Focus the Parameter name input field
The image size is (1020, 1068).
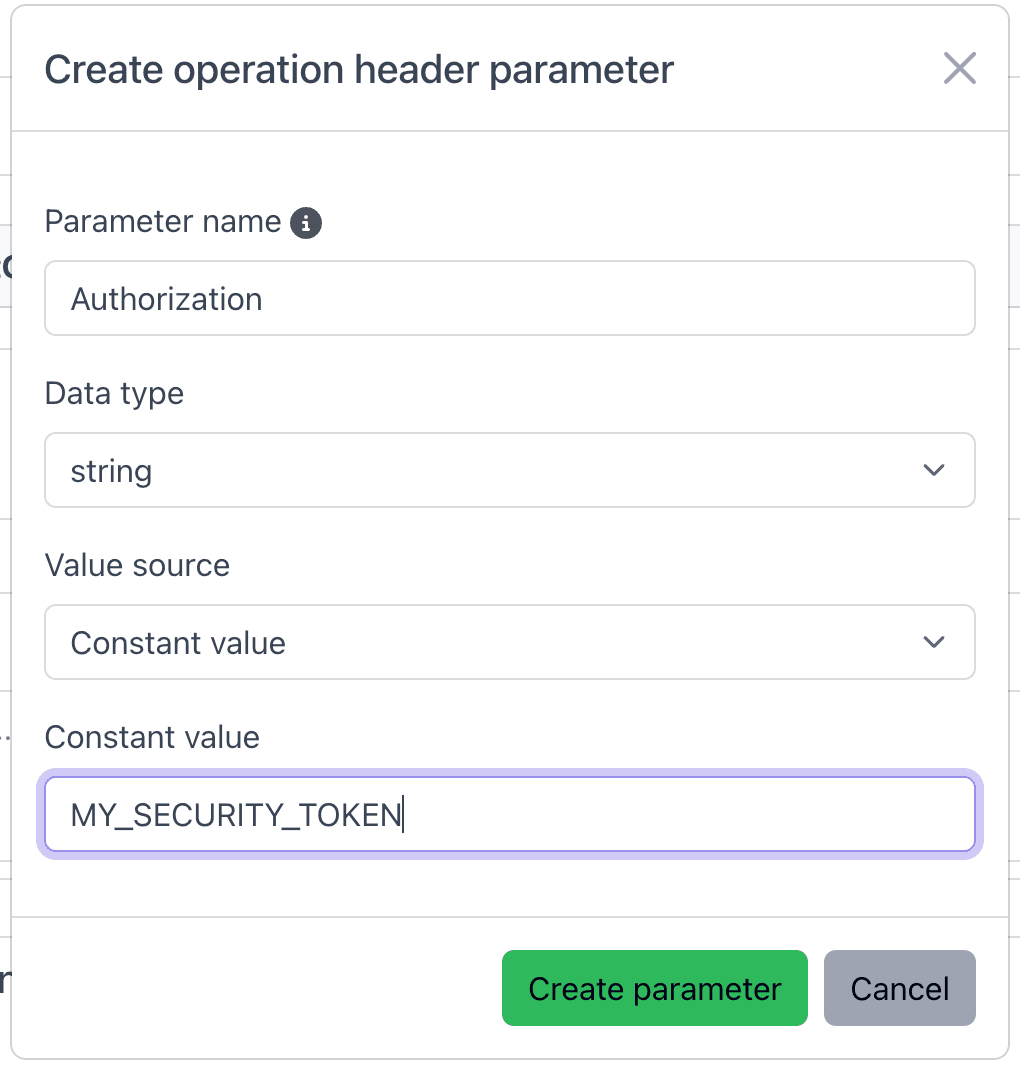pos(600,299)
